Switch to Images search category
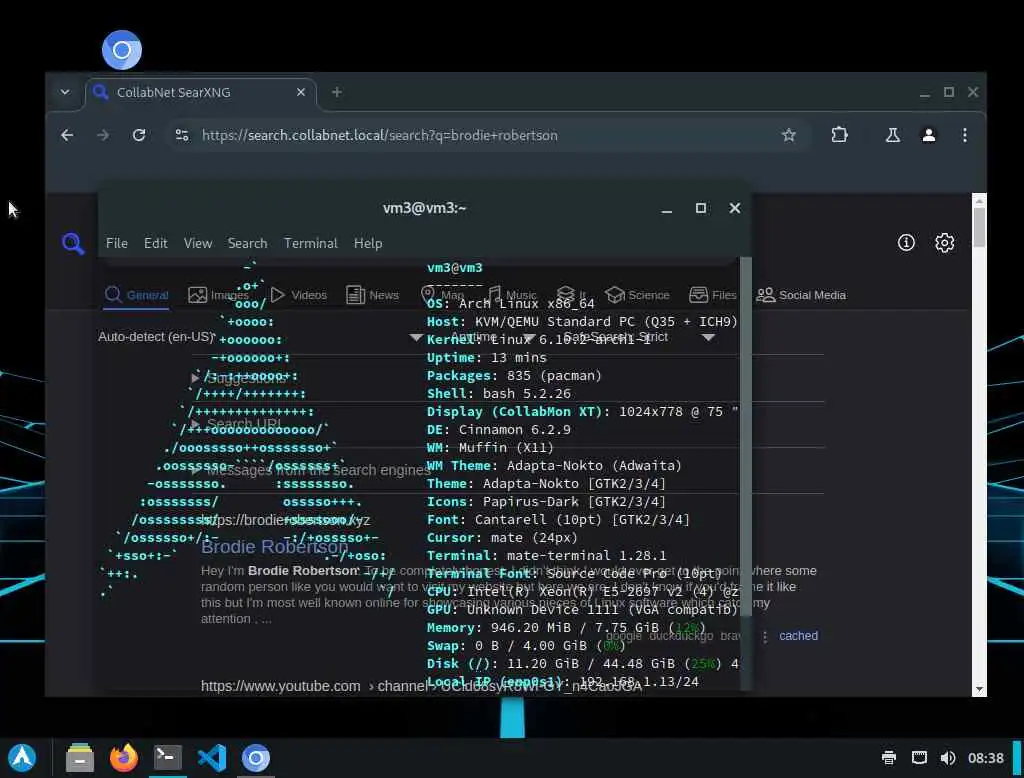The image size is (1024, 778). click(x=217, y=295)
